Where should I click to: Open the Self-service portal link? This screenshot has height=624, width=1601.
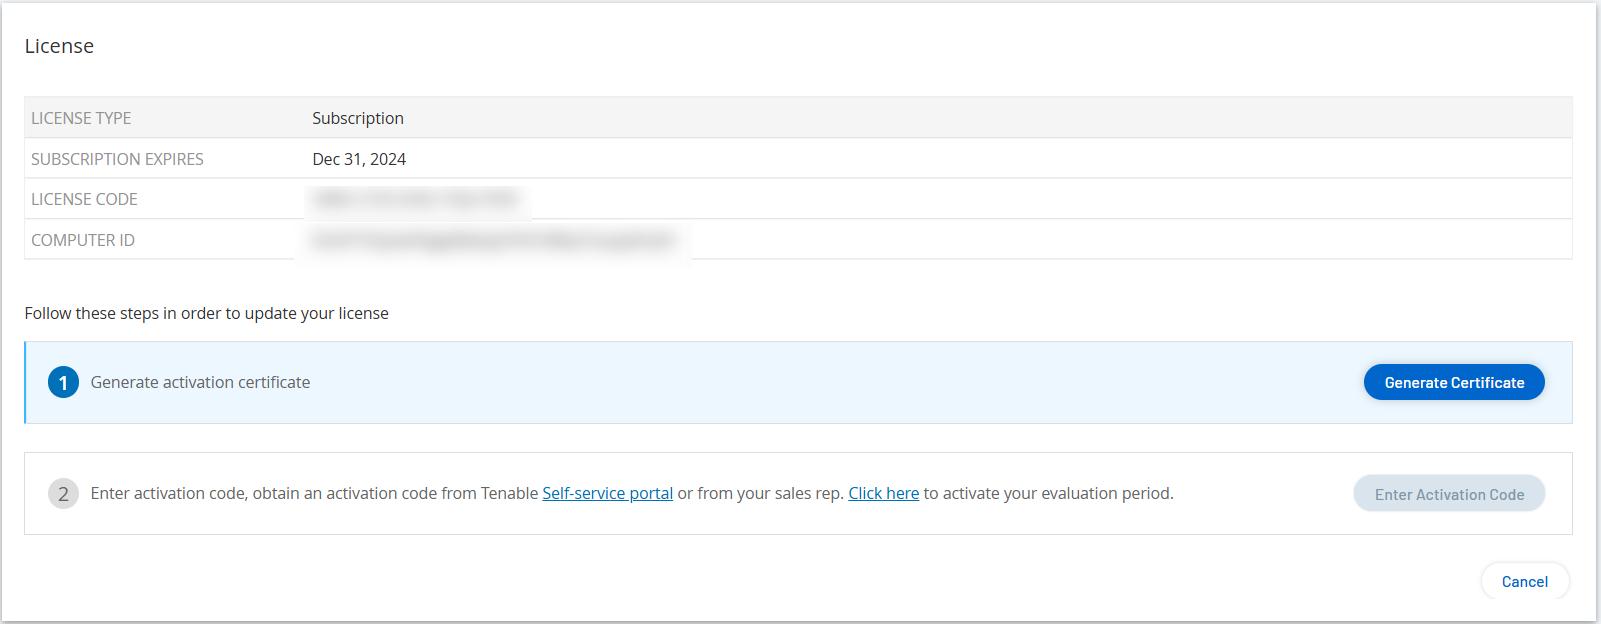607,493
